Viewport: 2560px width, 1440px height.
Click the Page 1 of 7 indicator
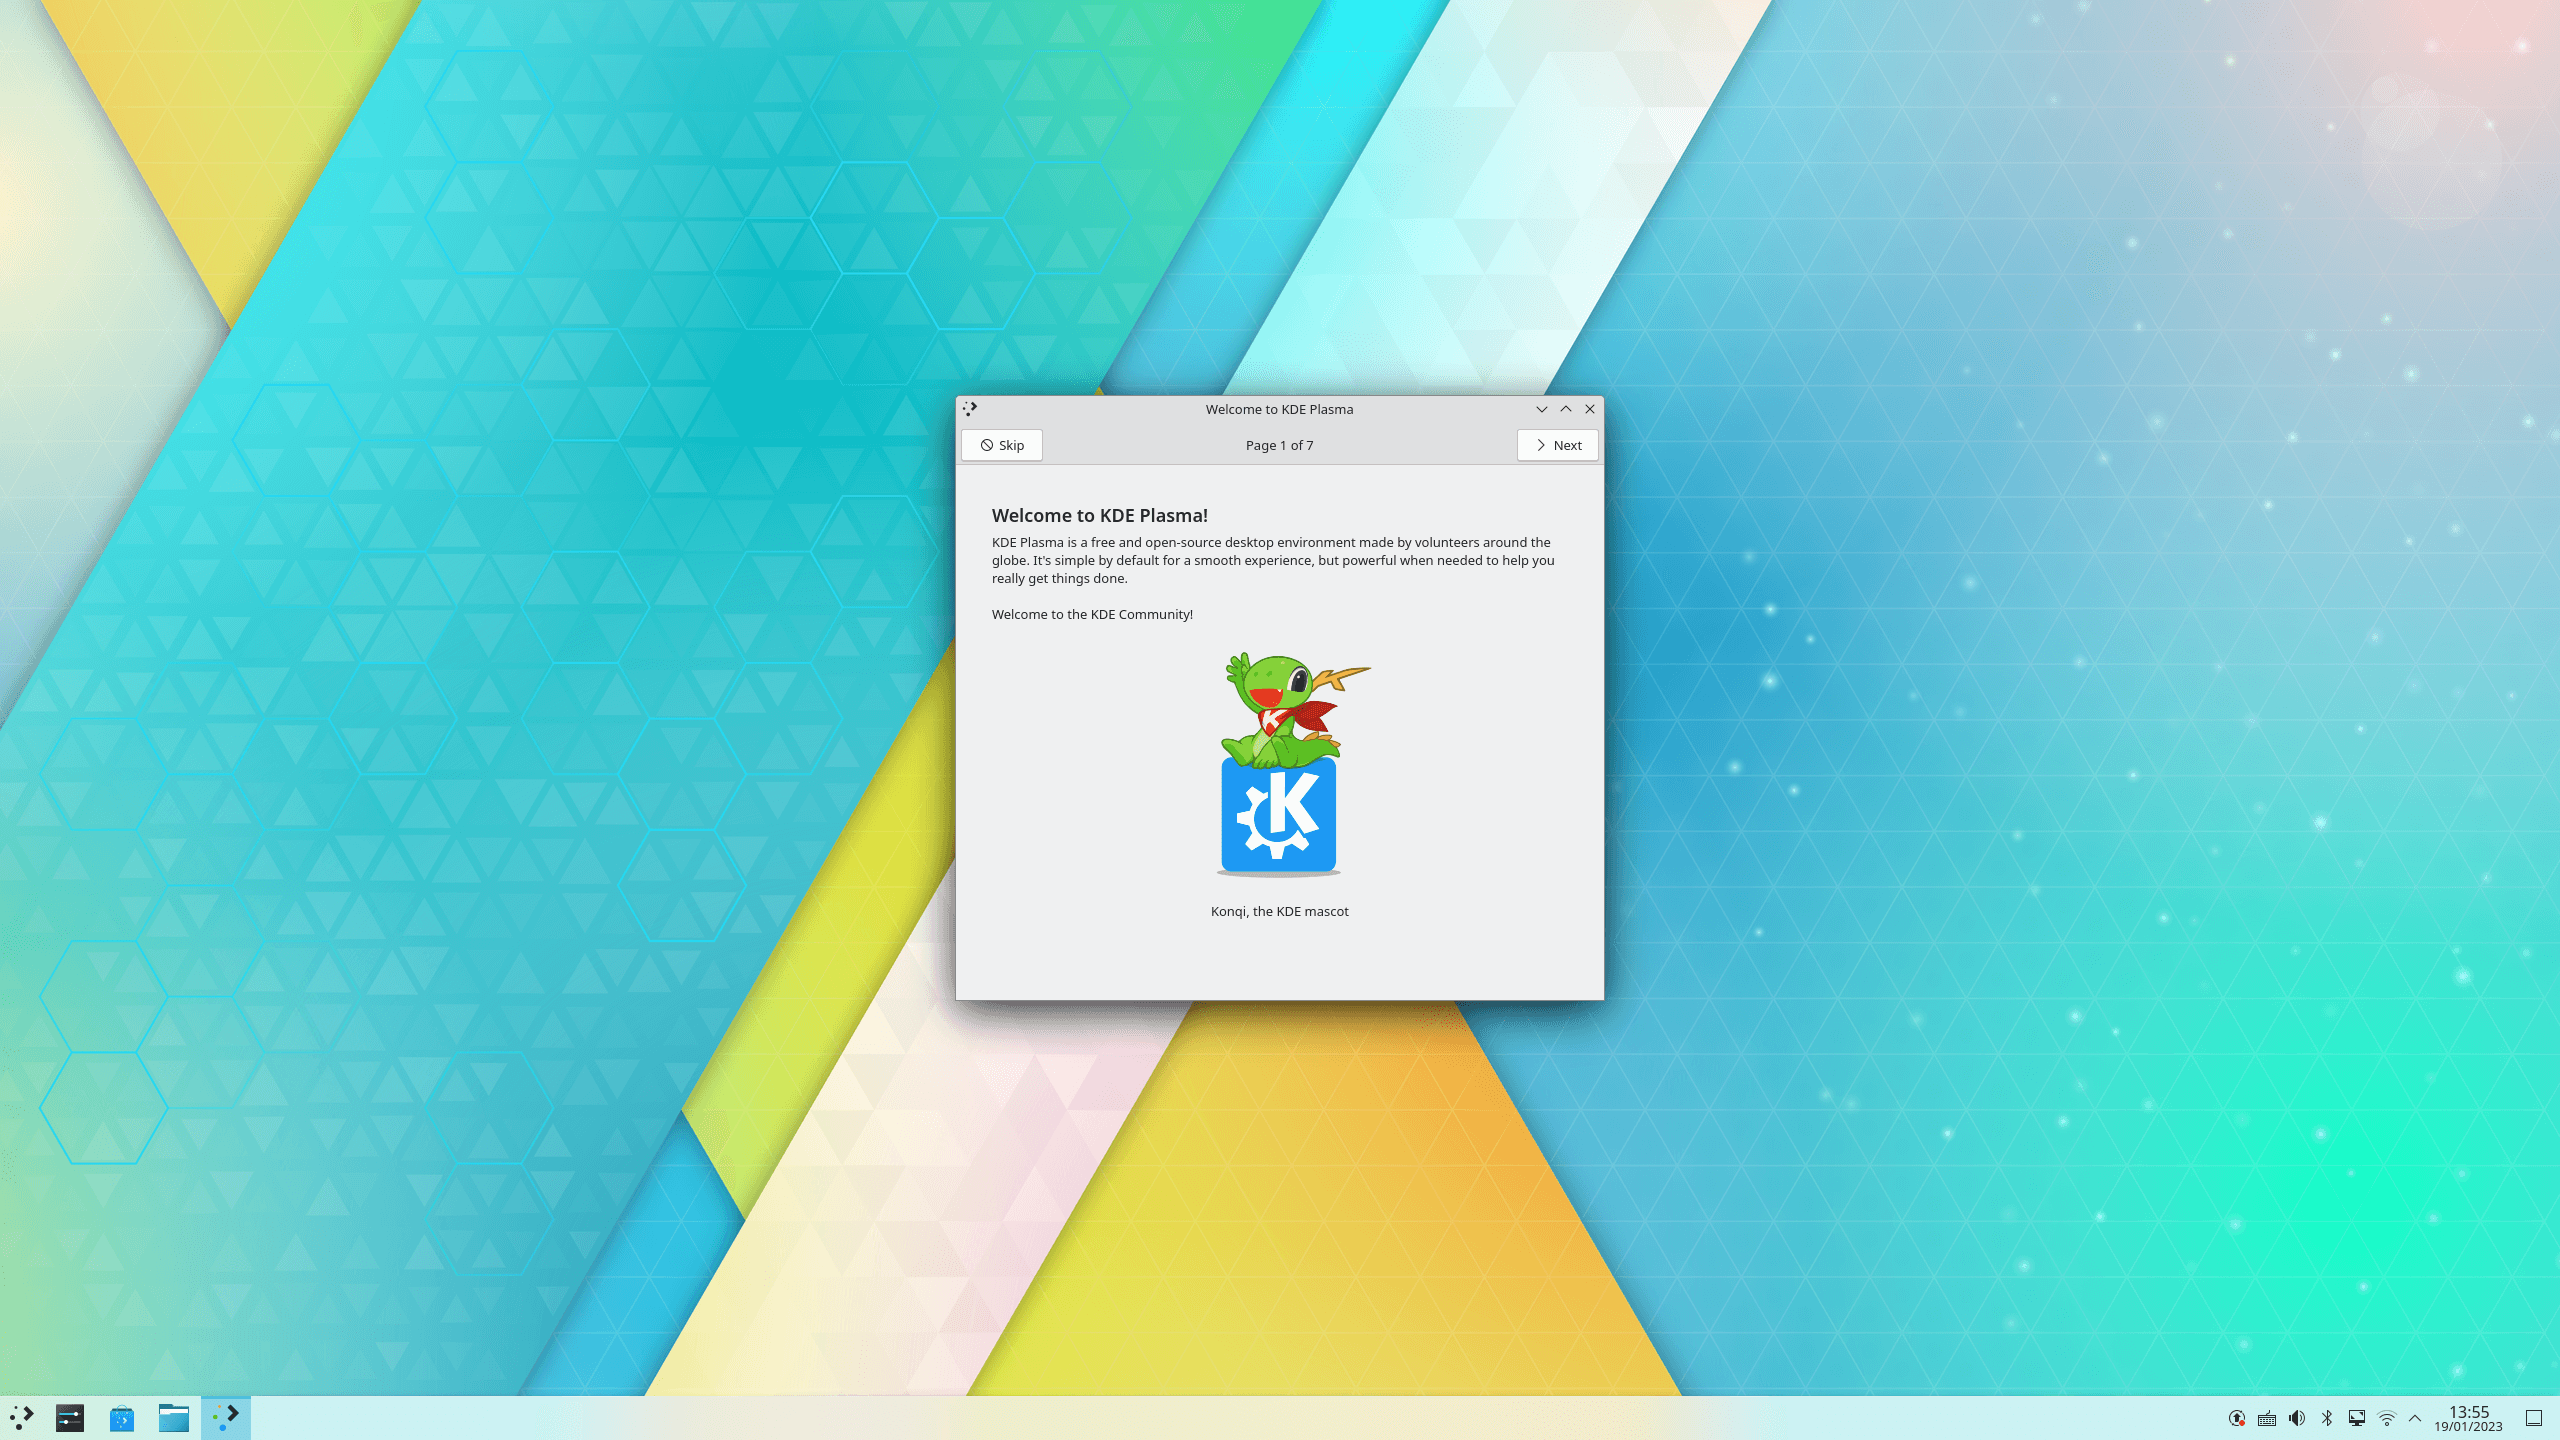[1280, 443]
